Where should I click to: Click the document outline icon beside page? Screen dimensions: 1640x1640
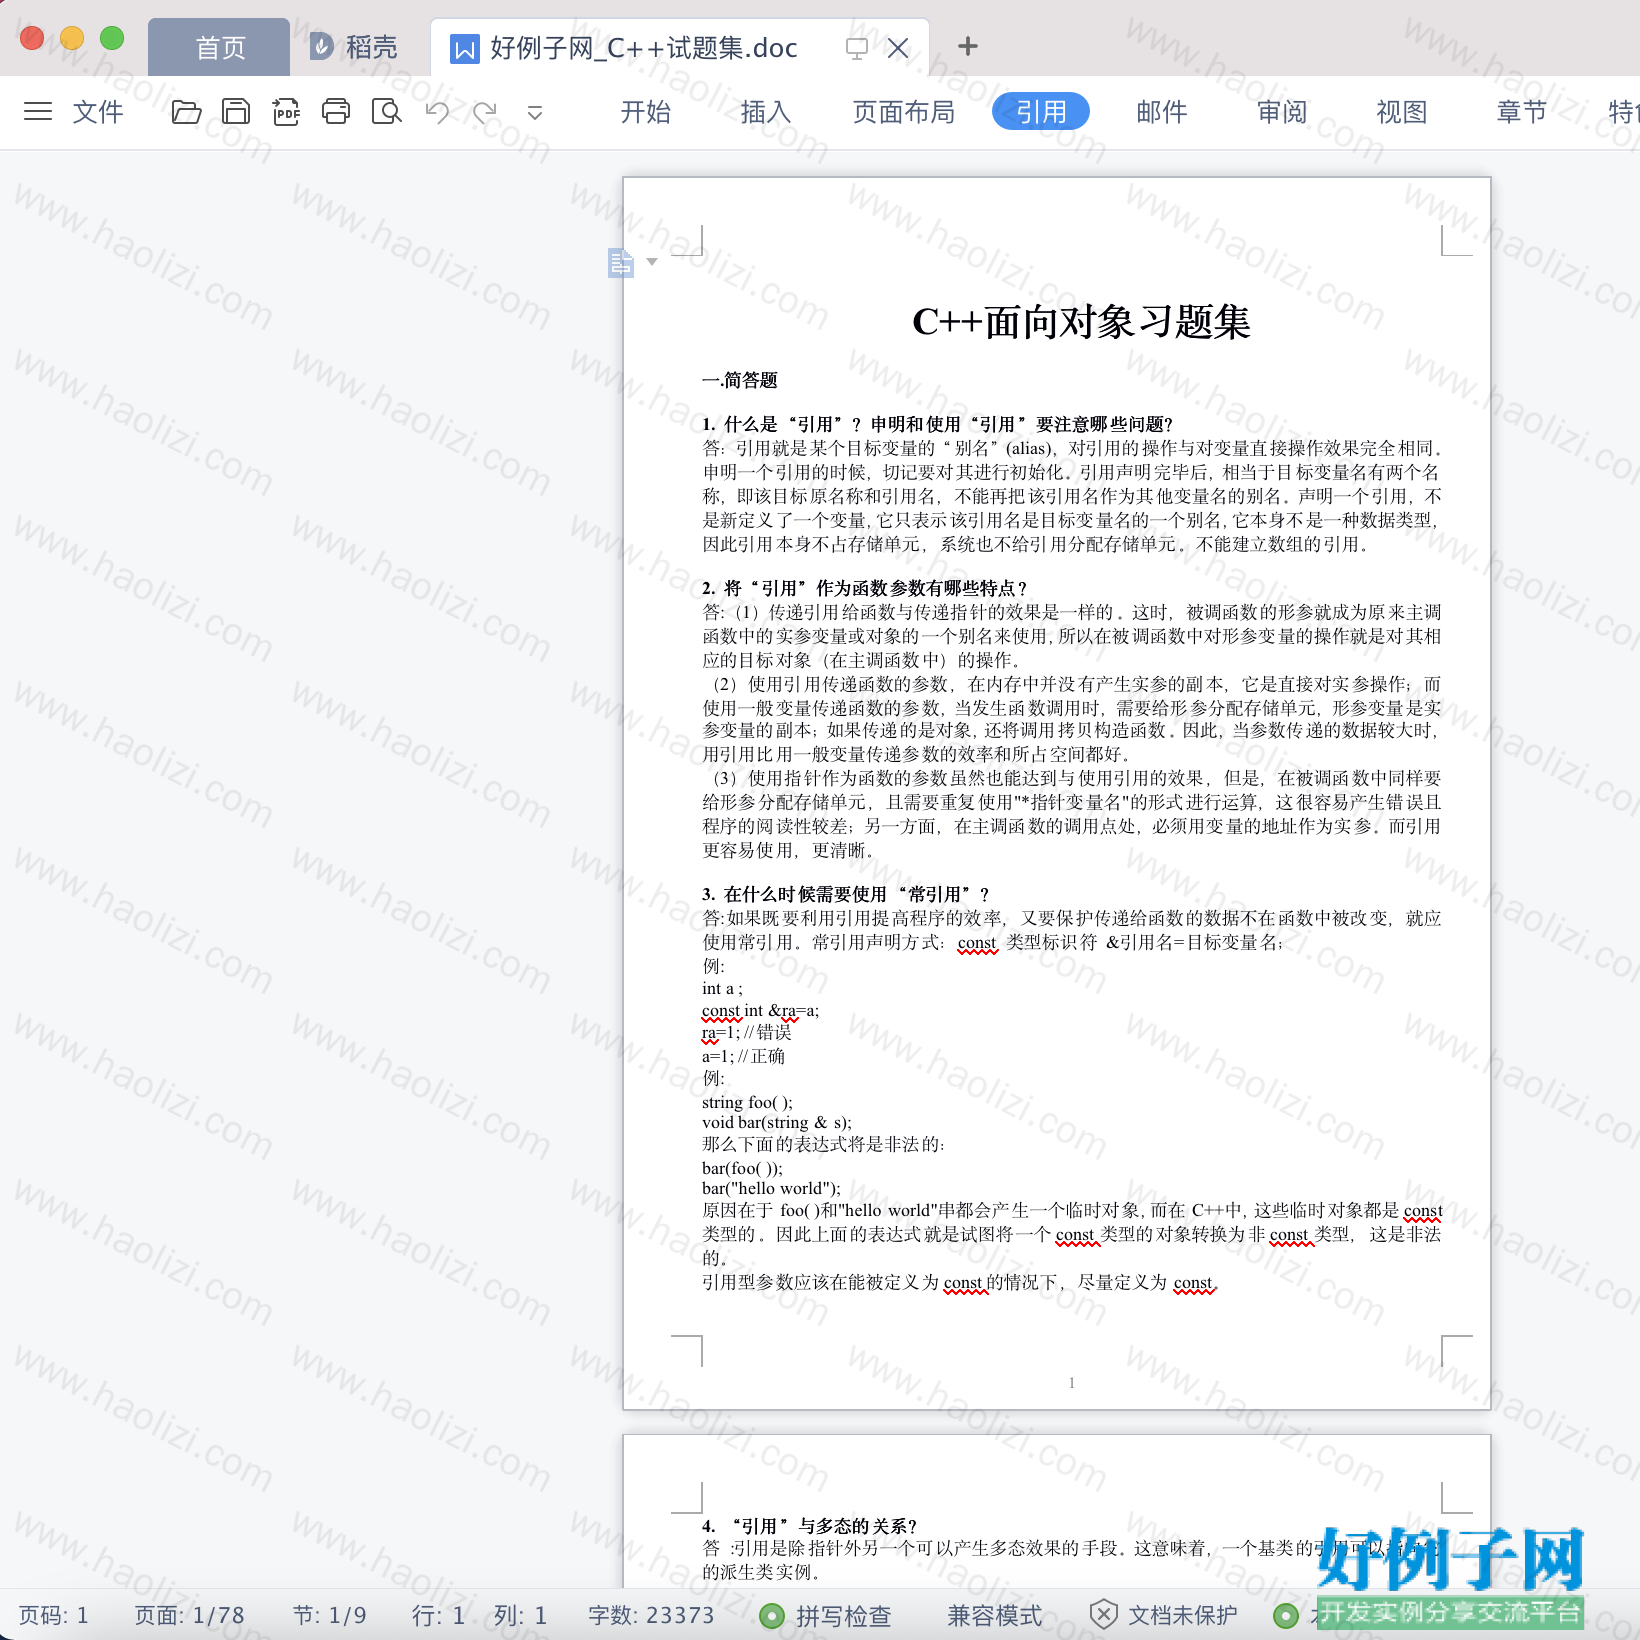point(621,263)
